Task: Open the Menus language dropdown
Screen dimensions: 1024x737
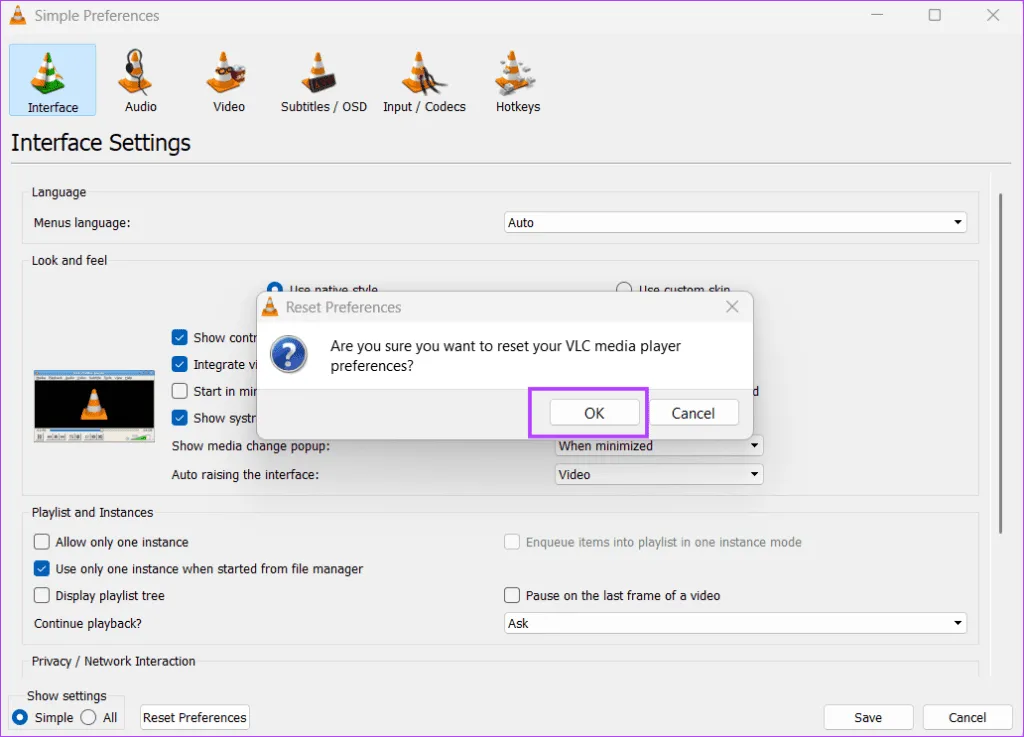Action: [735, 223]
